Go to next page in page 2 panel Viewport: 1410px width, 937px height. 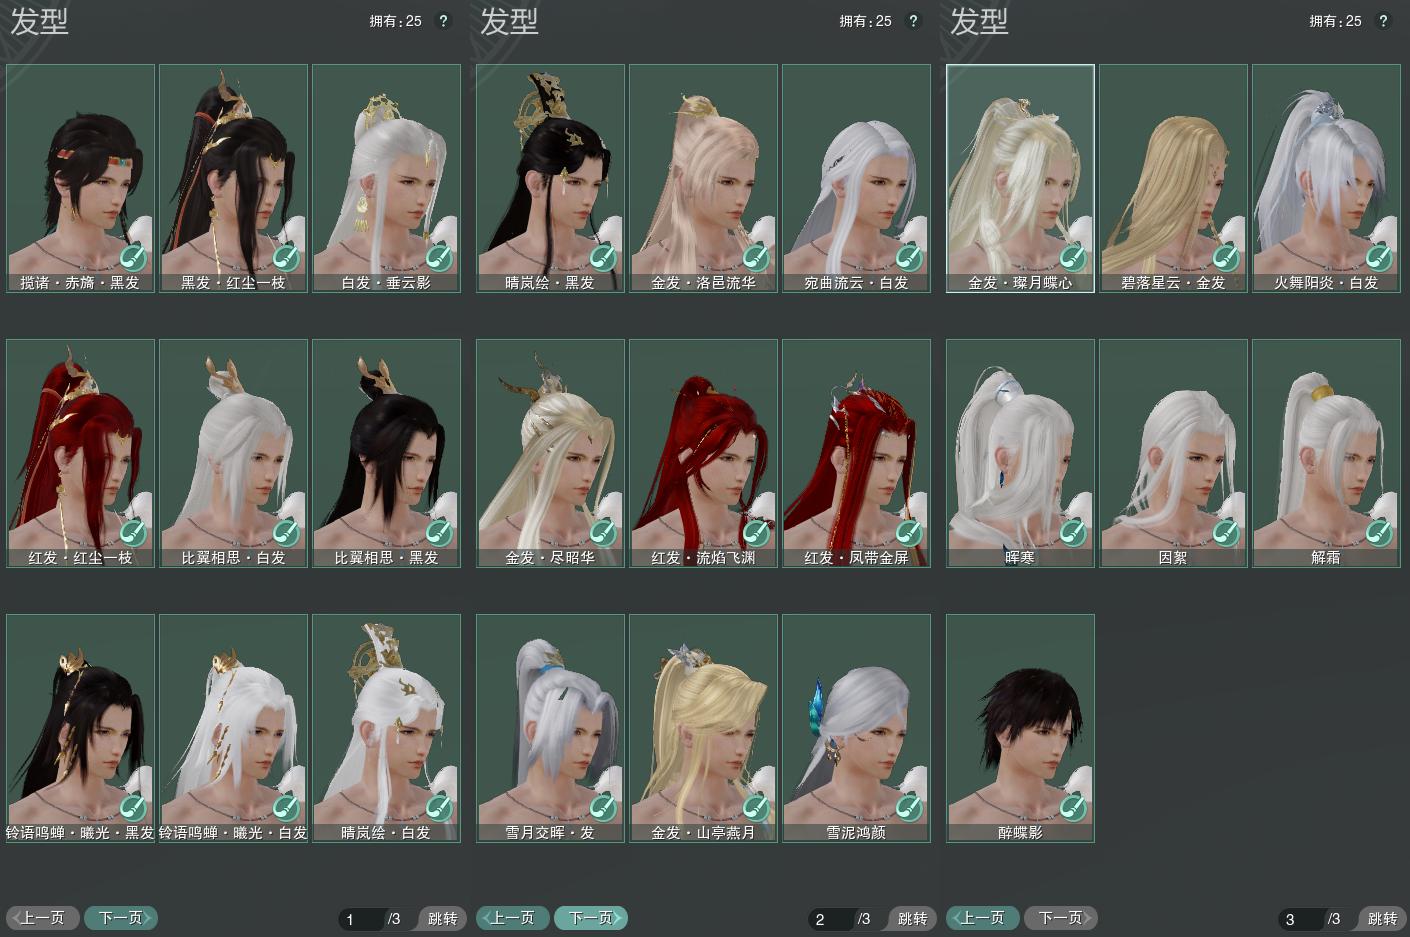pos(591,917)
